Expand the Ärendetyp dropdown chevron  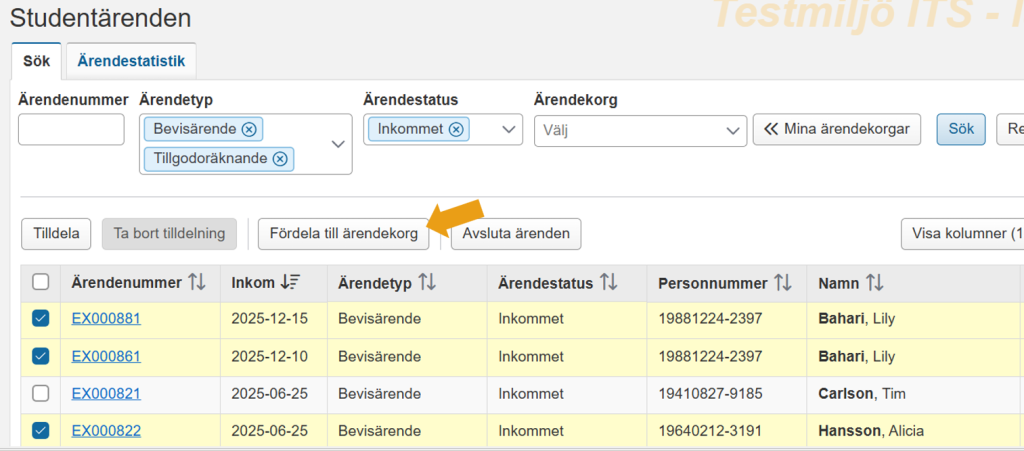click(338, 144)
